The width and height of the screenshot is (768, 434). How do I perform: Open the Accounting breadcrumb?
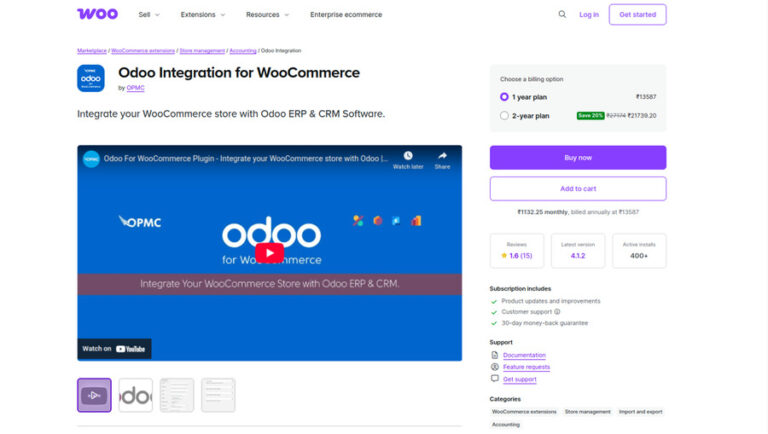[243, 51]
